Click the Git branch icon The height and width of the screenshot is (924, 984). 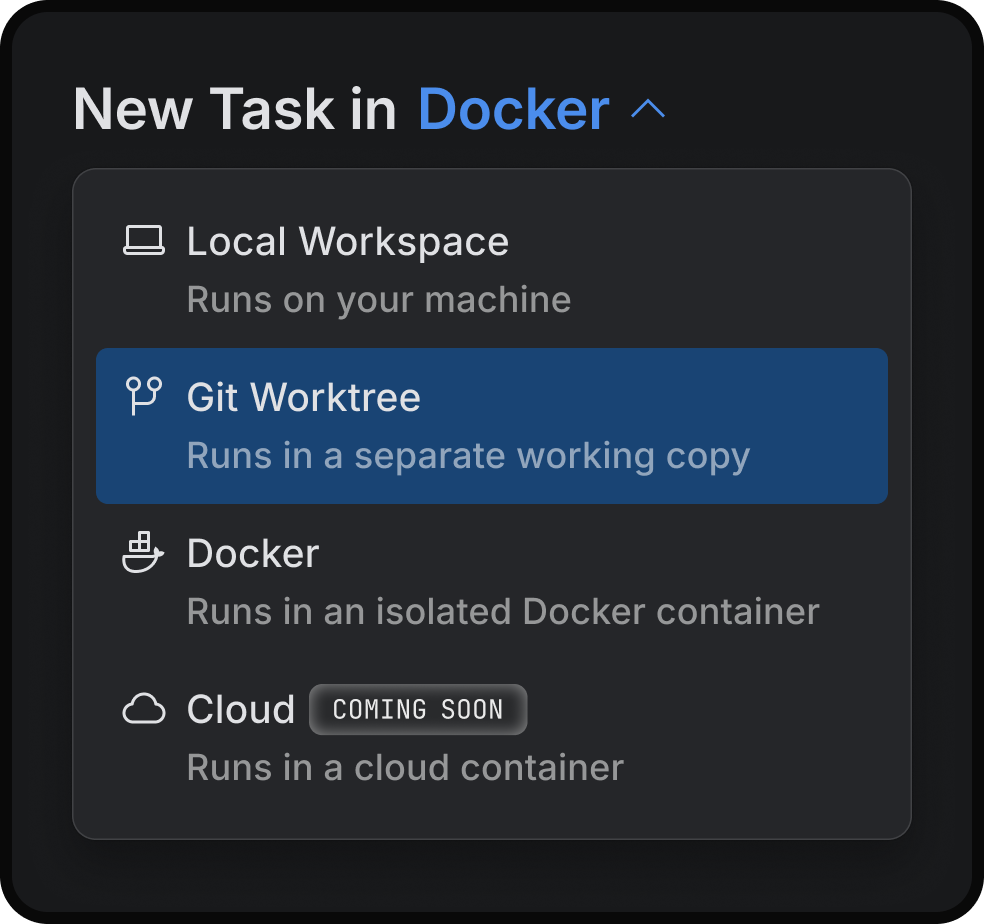point(144,395)
